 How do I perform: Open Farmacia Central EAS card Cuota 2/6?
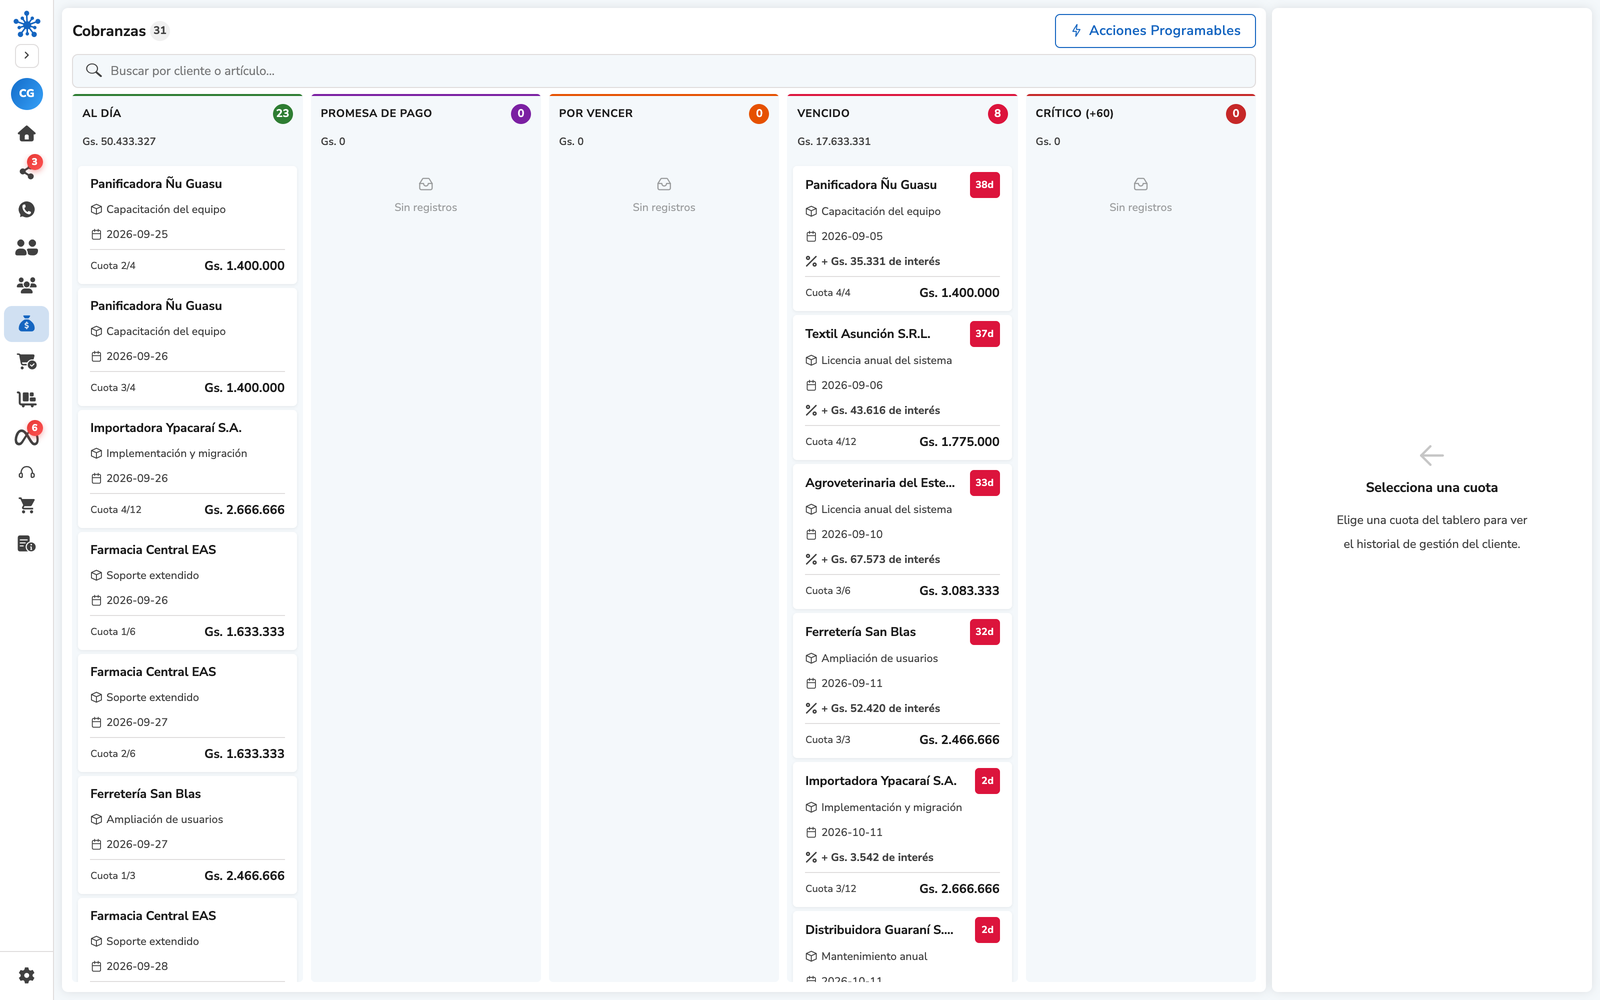188,713
